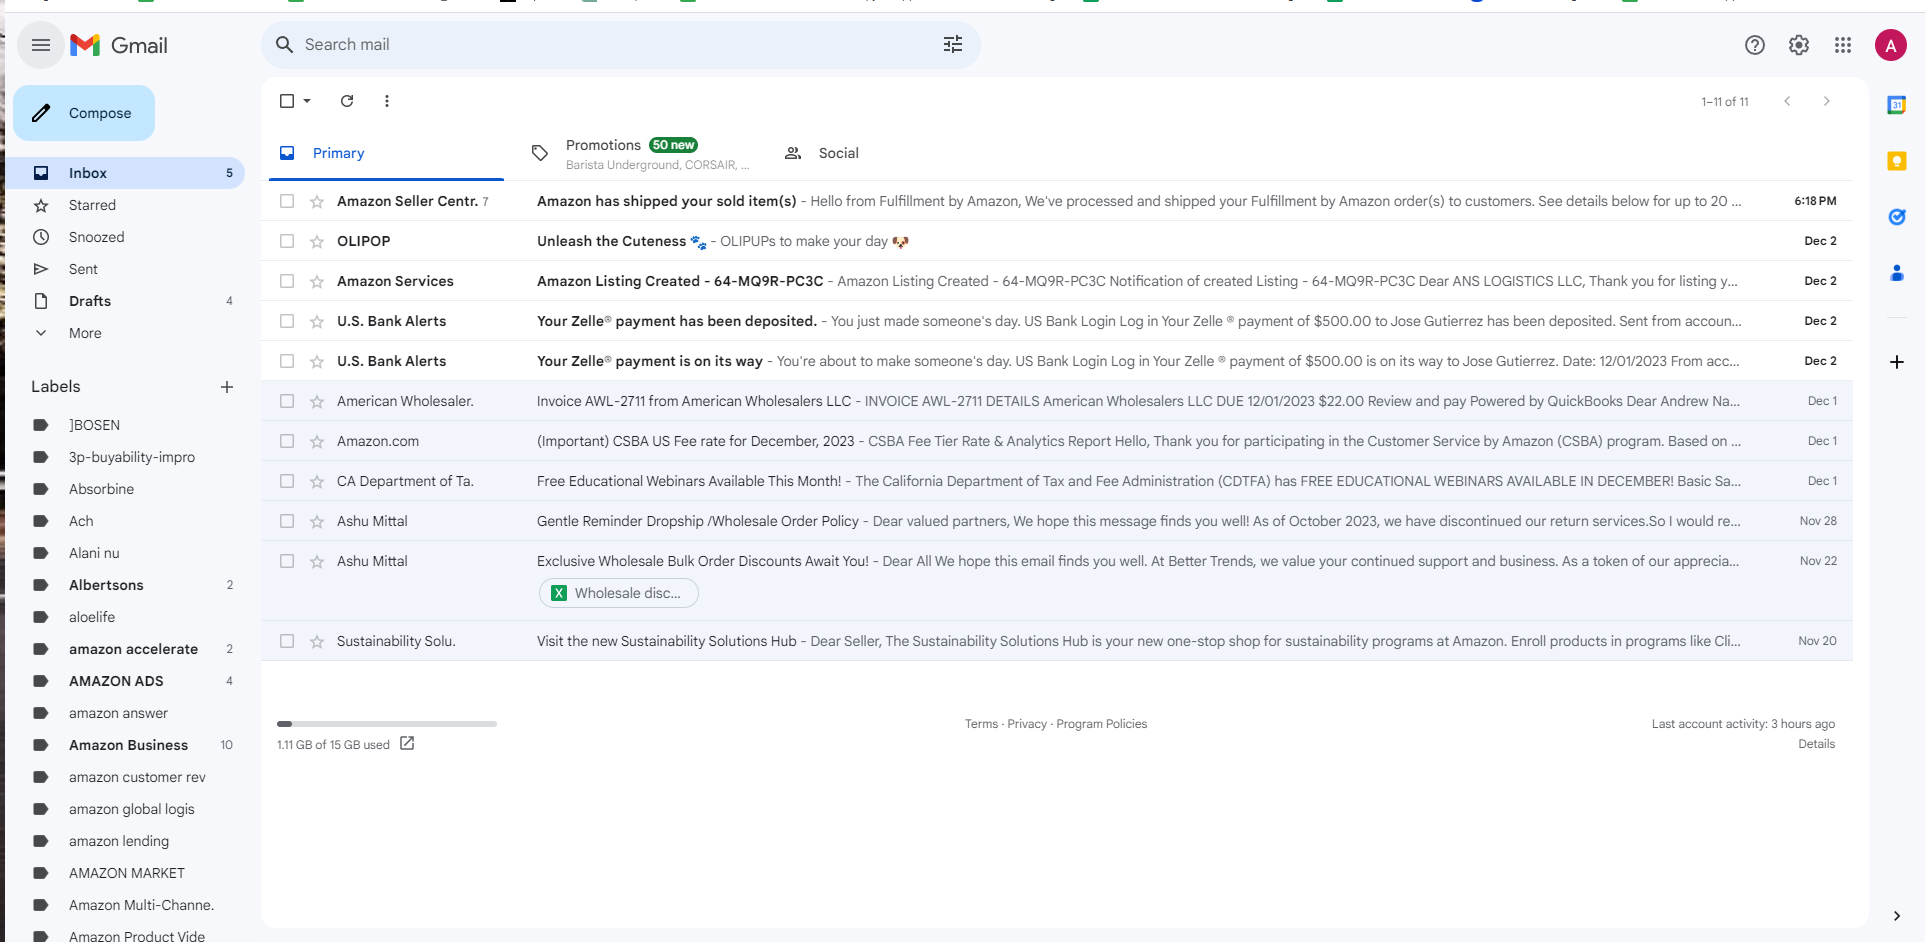Open storage management link icon

tap(407, 743)
